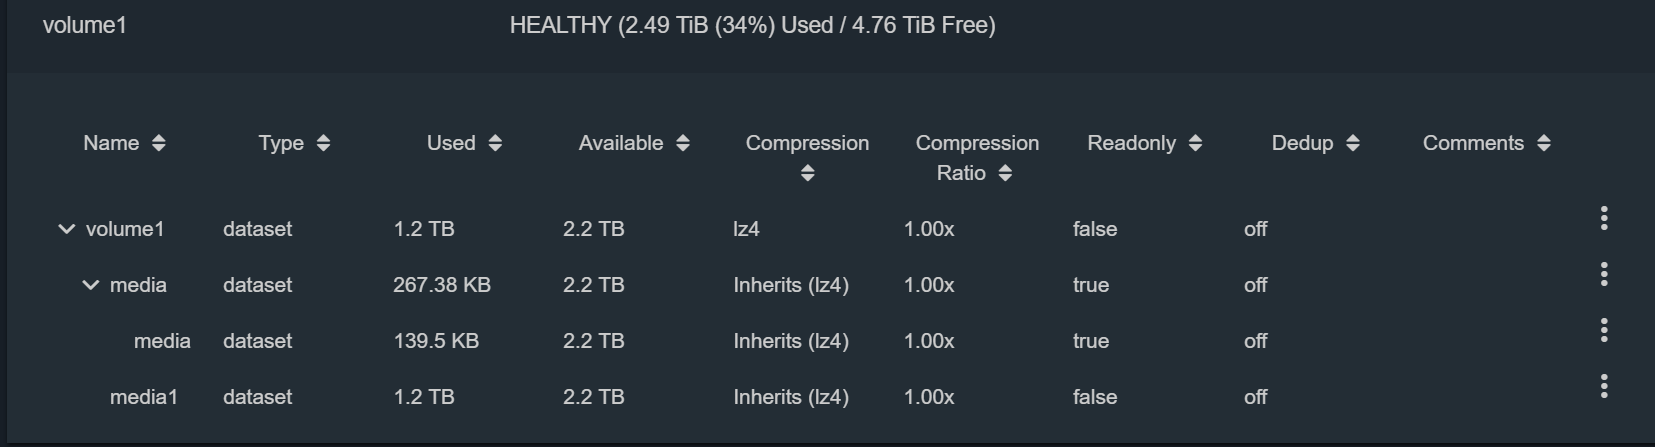1655x447 pixels.
Task: Sort datasets by Used space arrows
Action: coord(495,143)
